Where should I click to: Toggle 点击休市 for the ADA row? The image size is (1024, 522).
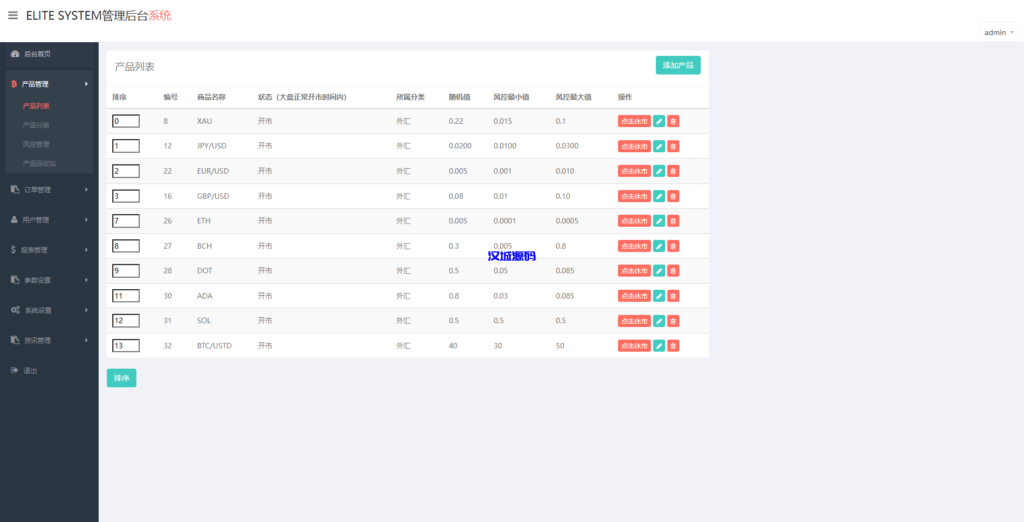634,296
